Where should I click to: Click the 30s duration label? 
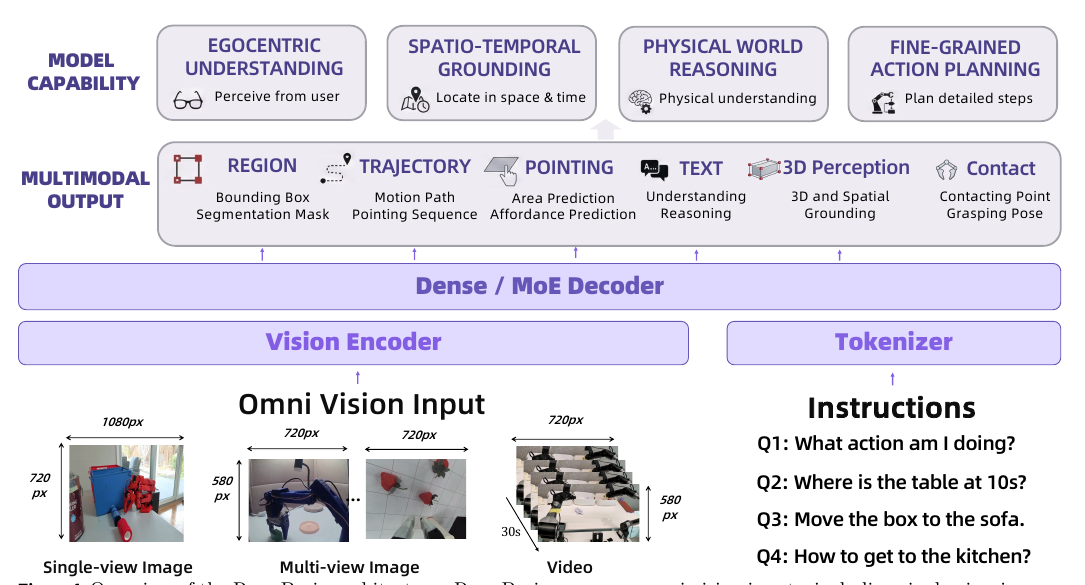pyautogui.click(x=511, y=532)
